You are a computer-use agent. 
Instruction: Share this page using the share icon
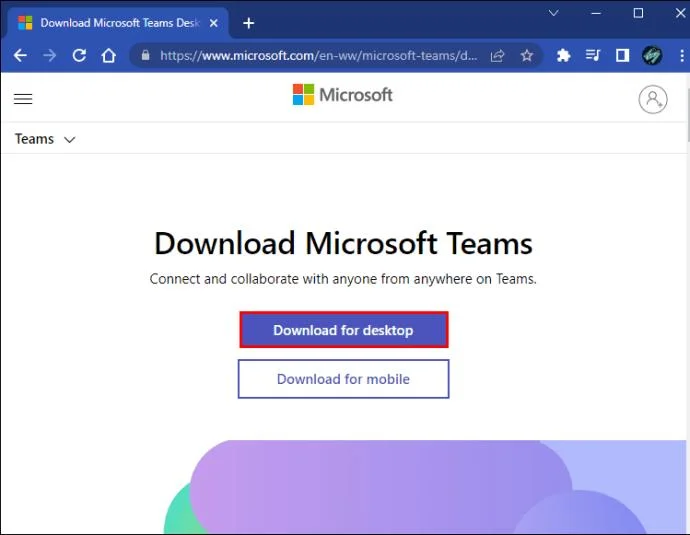[497, 55]
